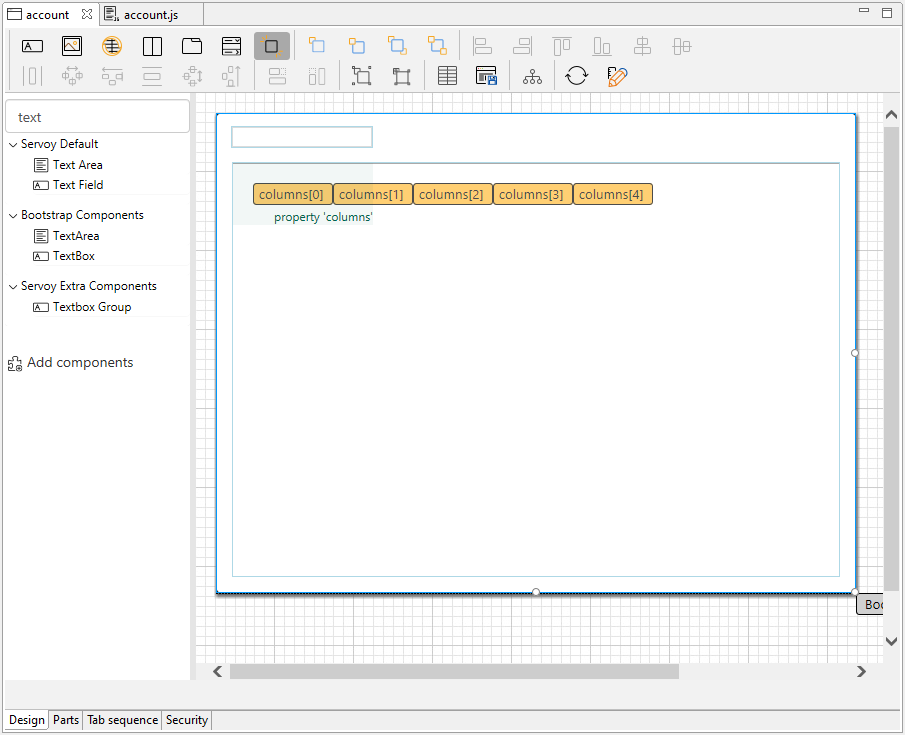The width and height of the screenshot is (905, 735).
Task: Select the image placement toolbar icon
Action: (72, 46)
